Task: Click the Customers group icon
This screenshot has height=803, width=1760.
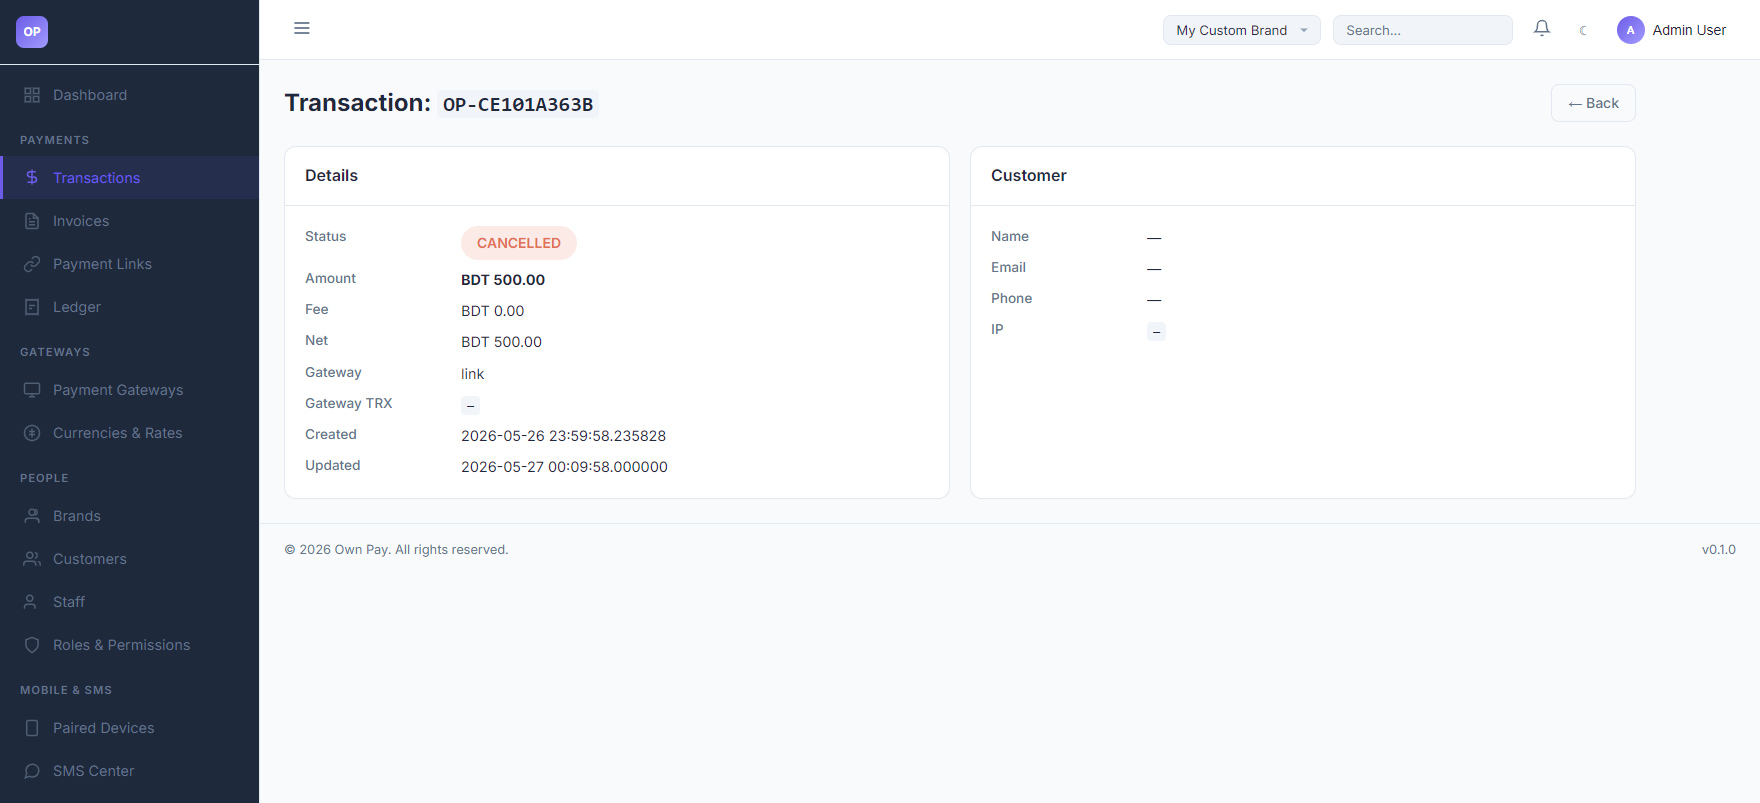Action: tap(32, 559)
